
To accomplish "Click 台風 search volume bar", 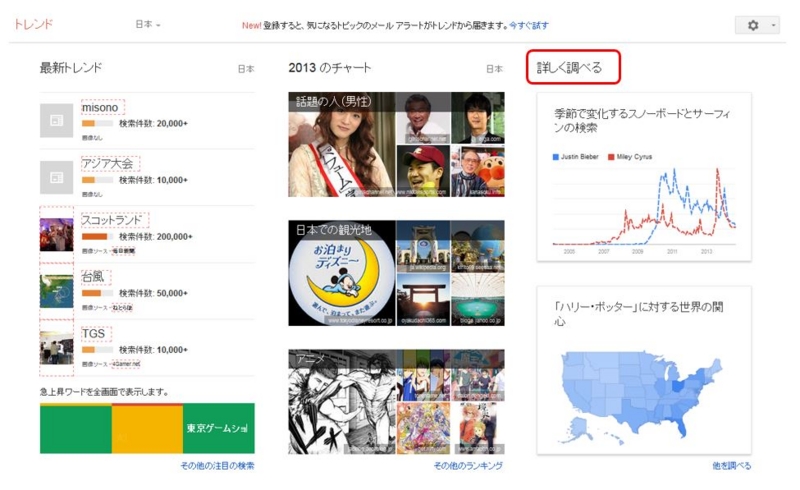I will coord(97,293).
